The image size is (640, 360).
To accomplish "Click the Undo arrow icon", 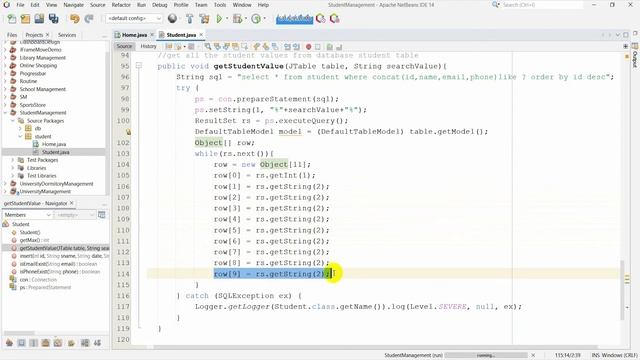I will pyautogui.click(x=74, y=19).
